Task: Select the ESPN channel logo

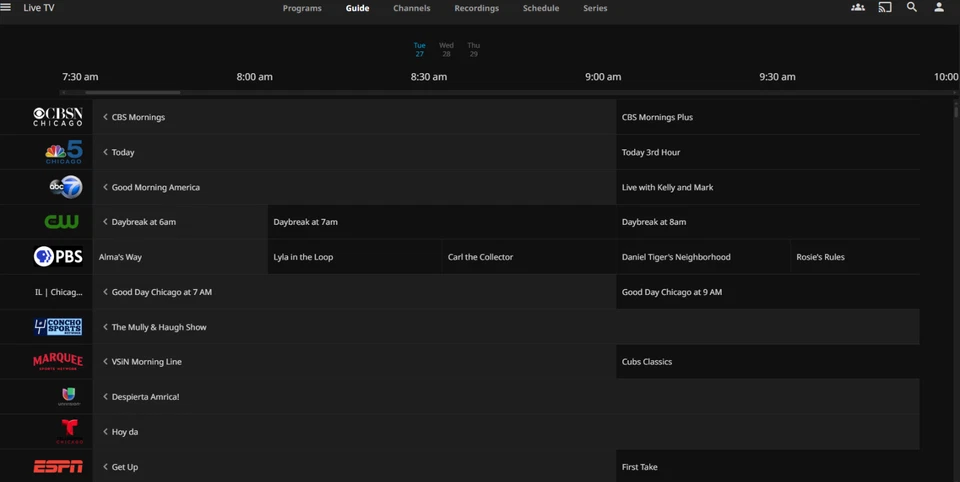Action: [58, 467]
